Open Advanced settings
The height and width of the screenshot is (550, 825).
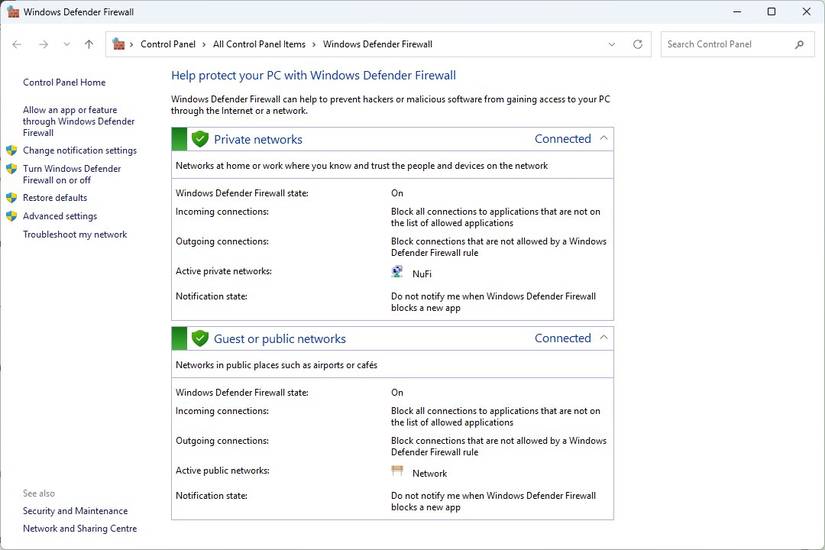tap(60, 216)
